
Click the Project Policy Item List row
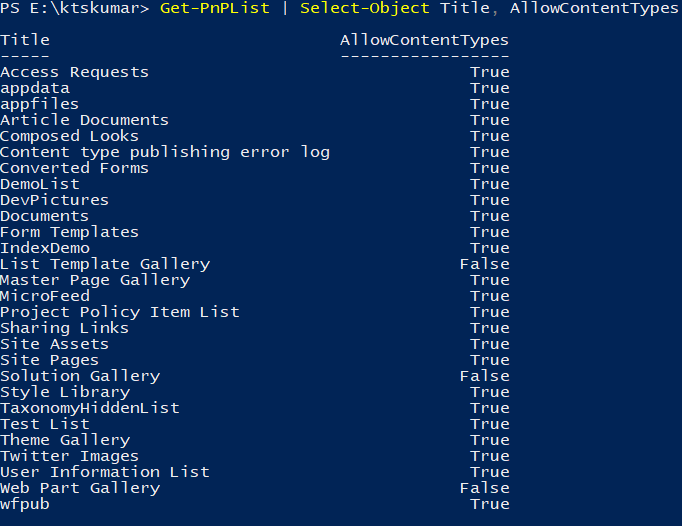click(x=119, y=313)
